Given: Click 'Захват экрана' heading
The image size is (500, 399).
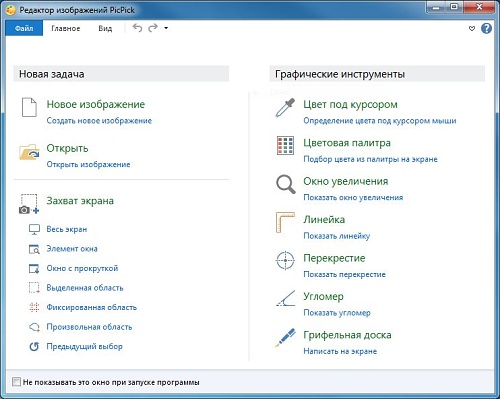Looking at the screenshot, I should (x=80, y=201).
